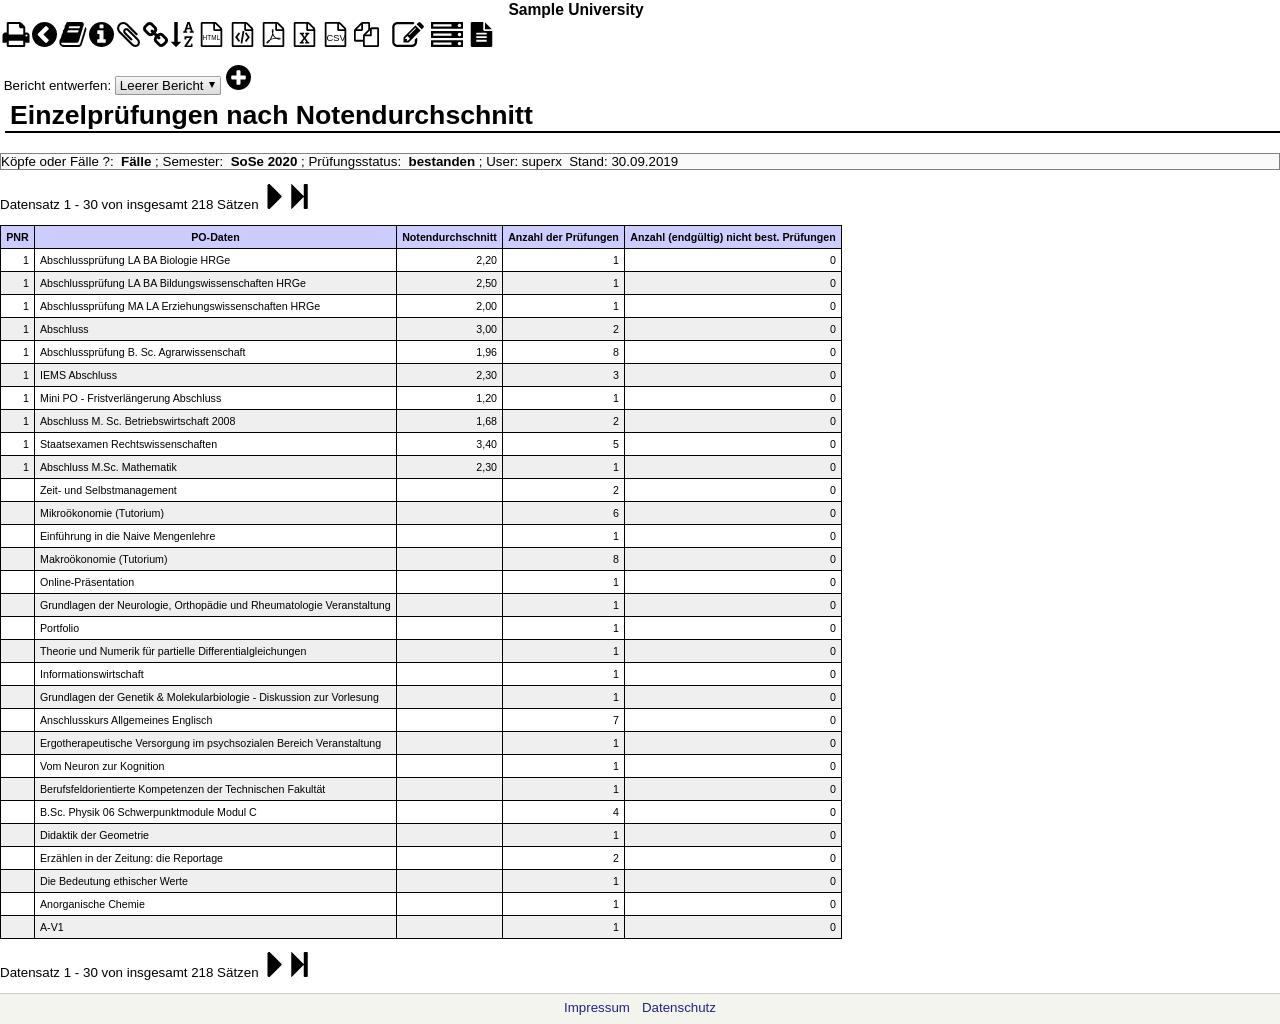
Task: Export report as Excel file
Action: 304,35
